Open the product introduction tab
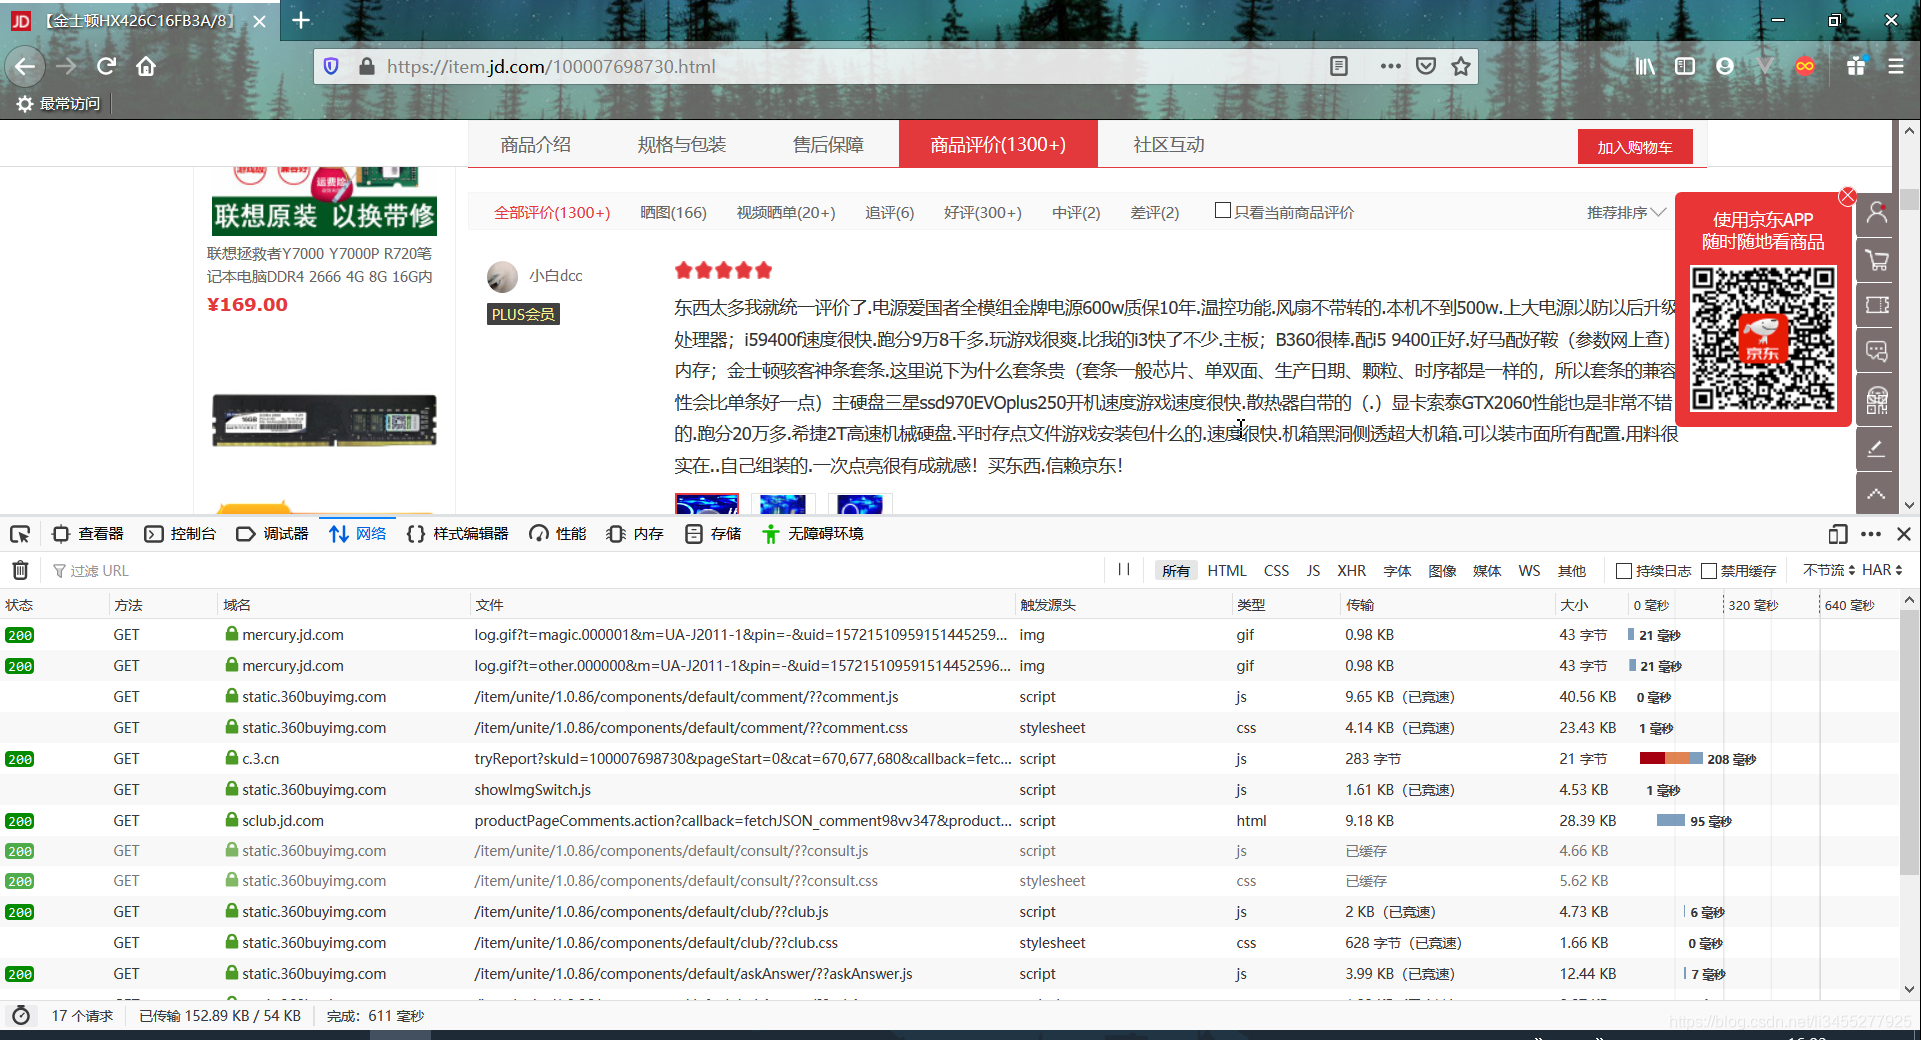Image resolution: width=1921 pixels, height=1040 pixels. (535, 145)
